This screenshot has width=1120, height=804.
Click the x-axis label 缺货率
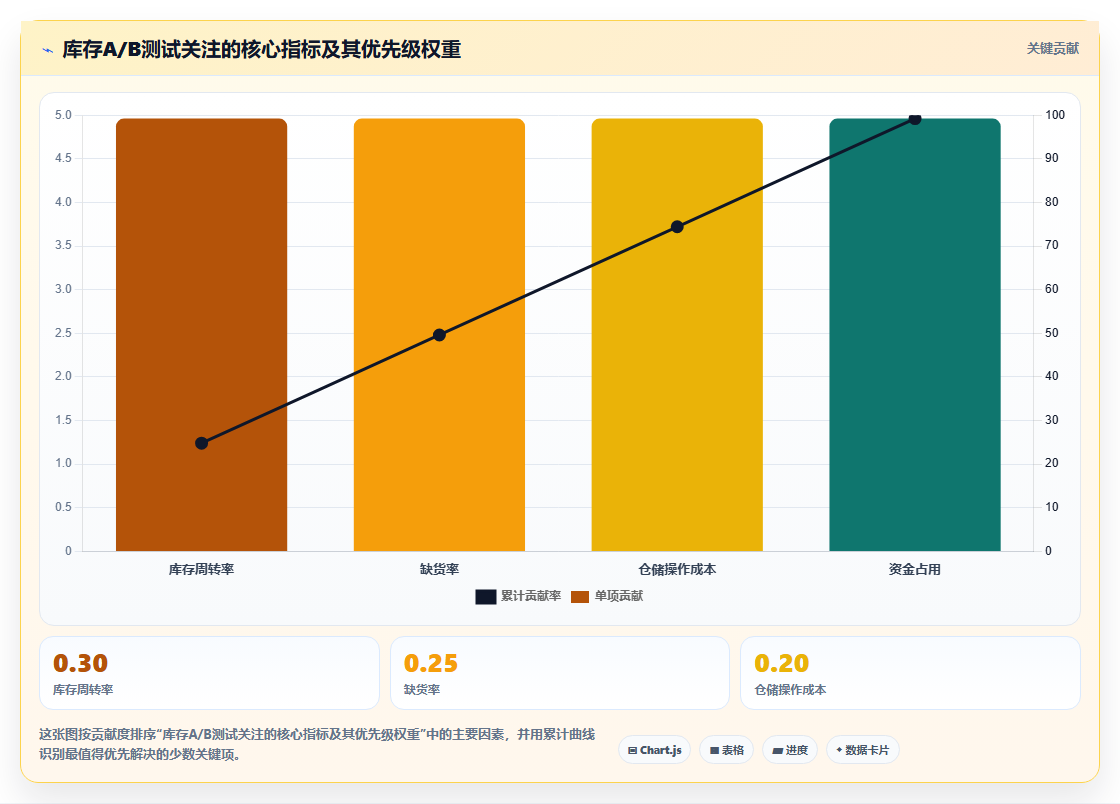[x=439, y=569]
